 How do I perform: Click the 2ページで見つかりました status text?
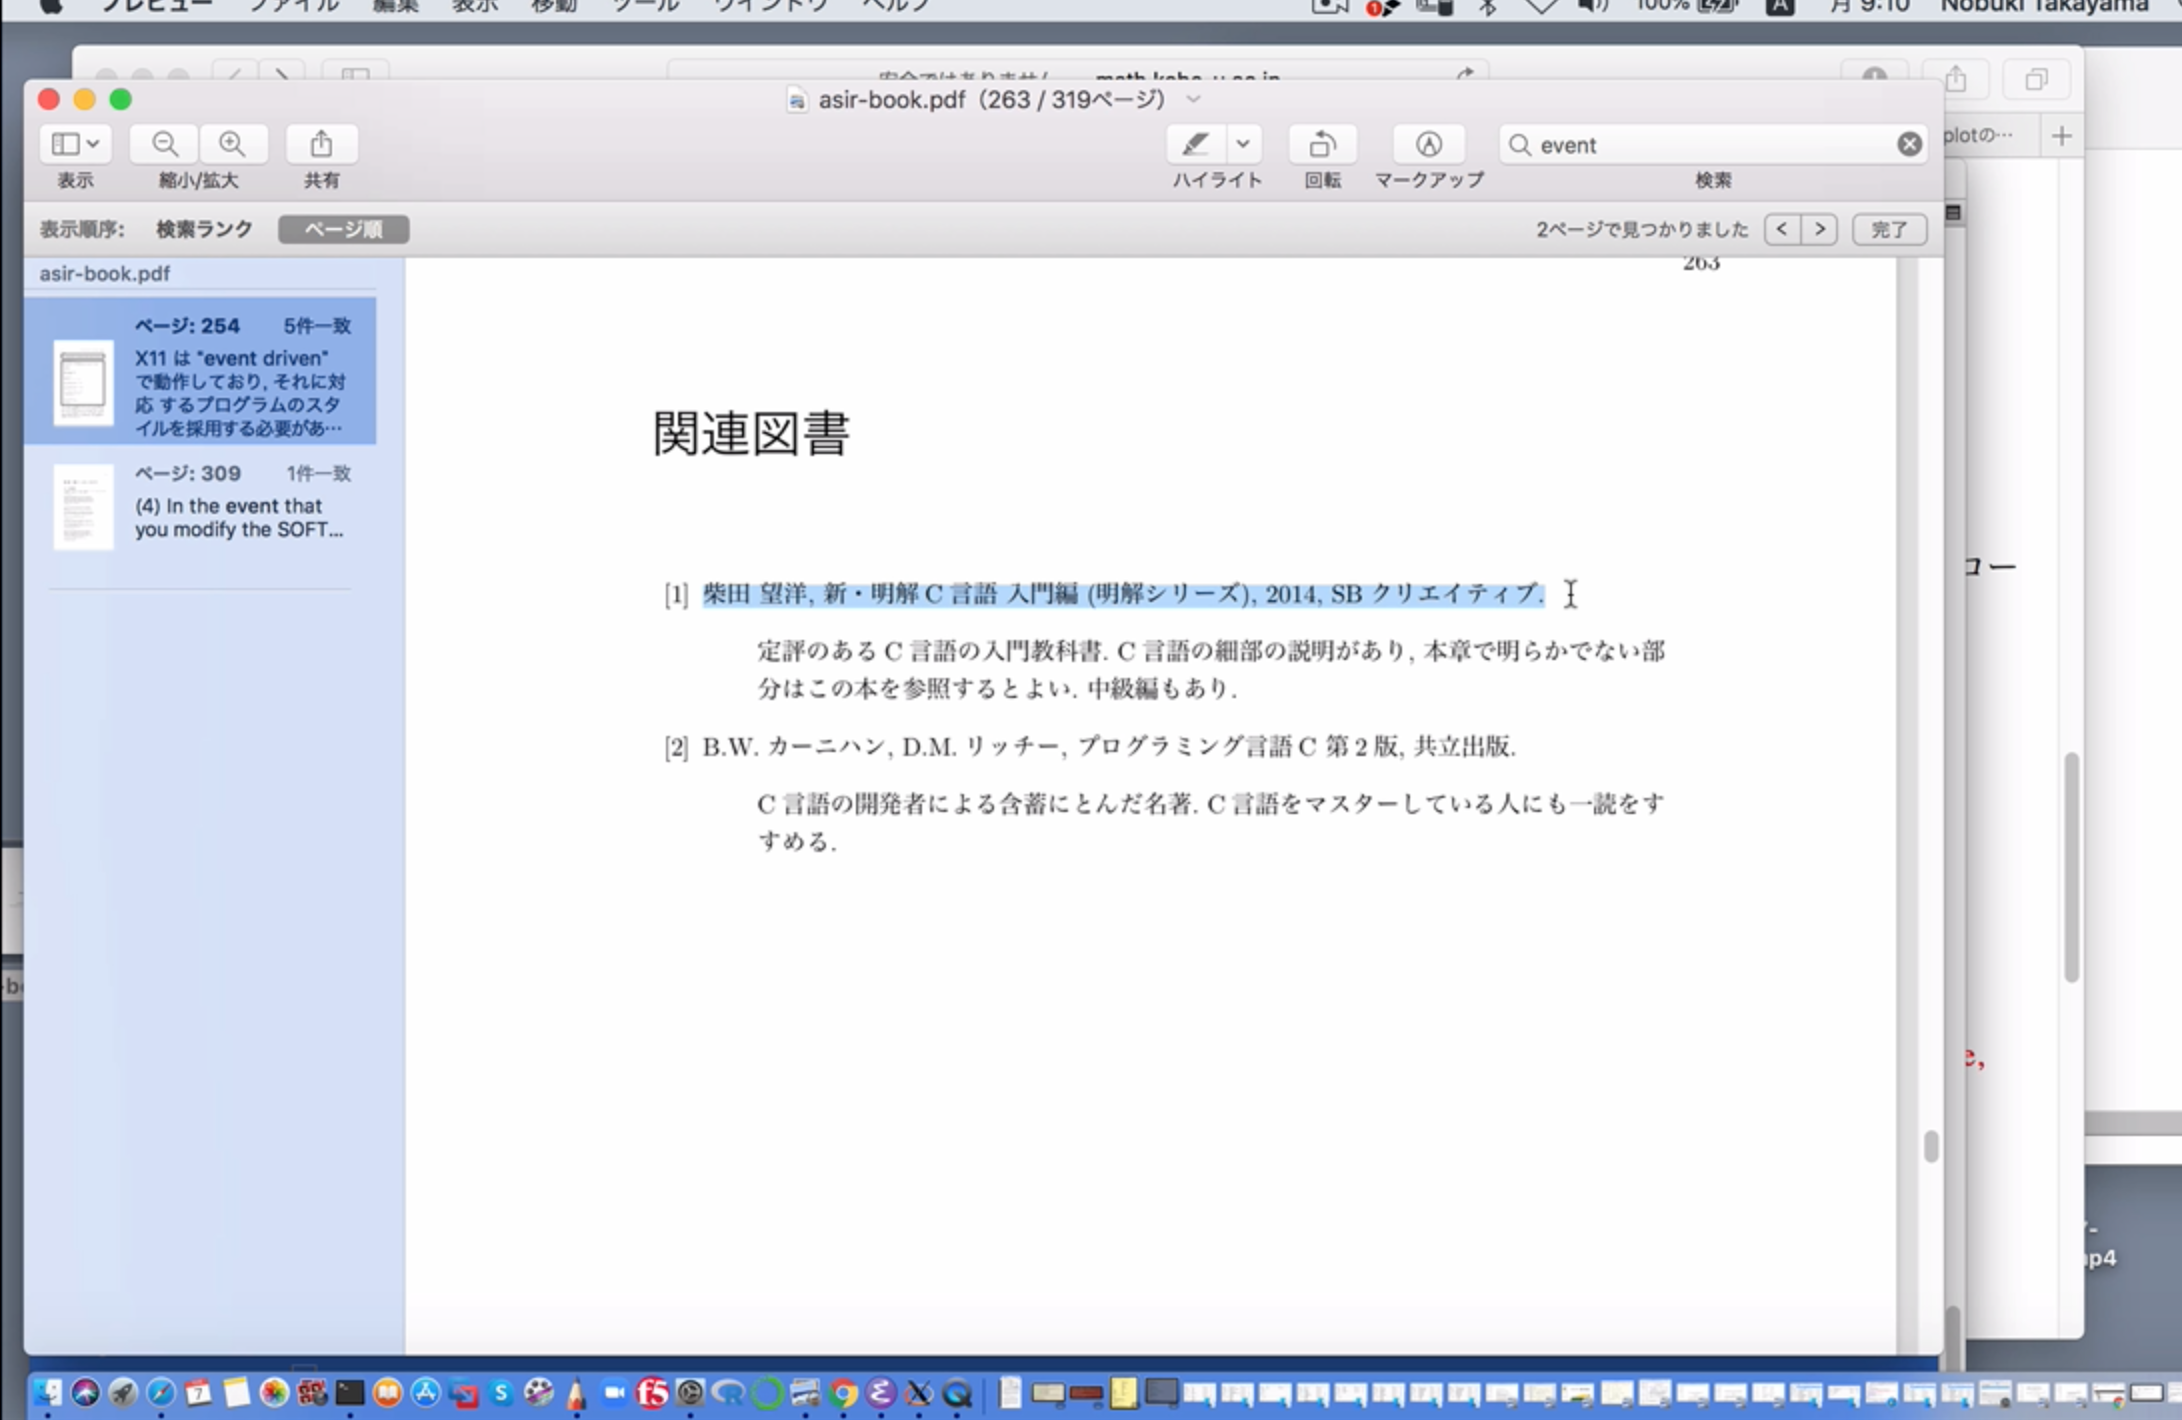click(1642, 229)
